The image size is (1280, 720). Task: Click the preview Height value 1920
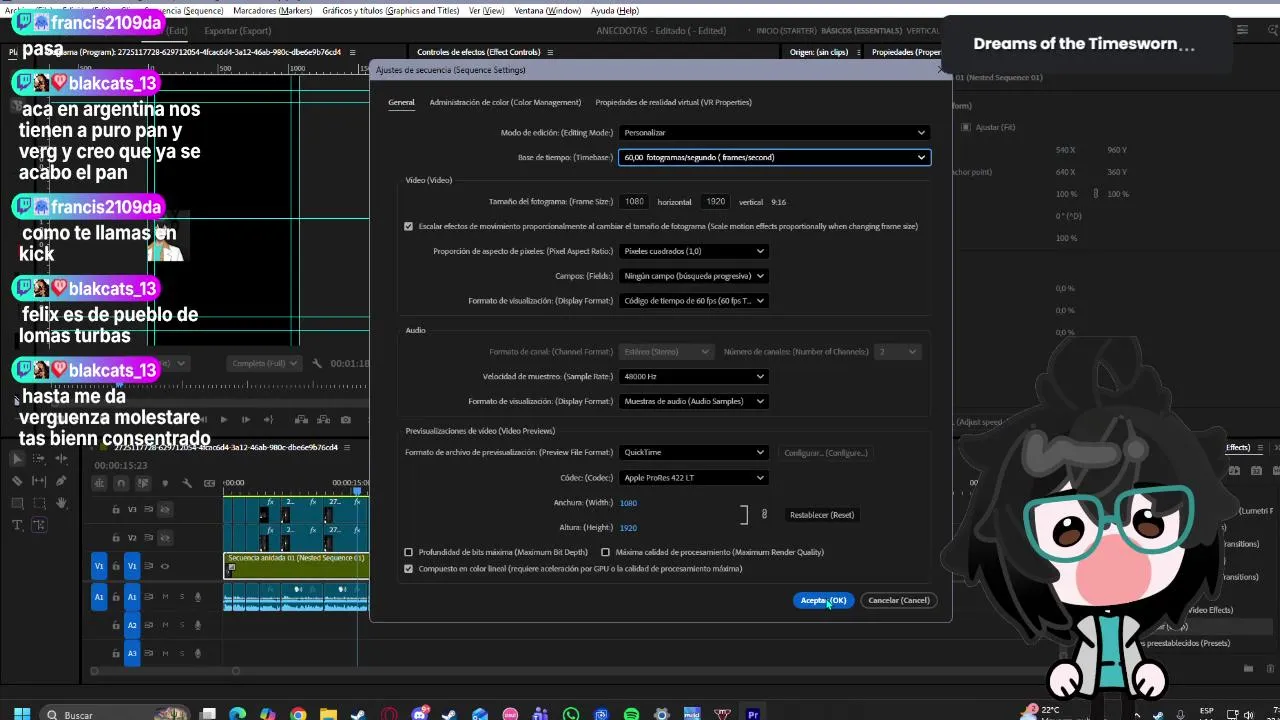click(628, 528)
